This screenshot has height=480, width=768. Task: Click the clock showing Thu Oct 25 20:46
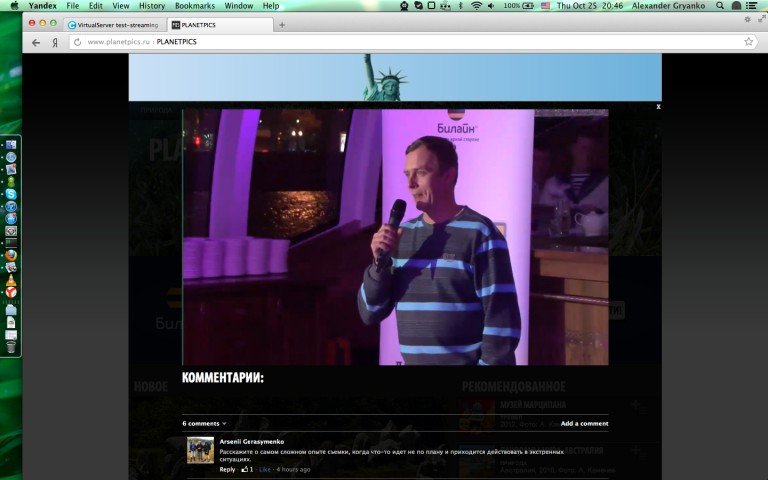coord(590,6)
